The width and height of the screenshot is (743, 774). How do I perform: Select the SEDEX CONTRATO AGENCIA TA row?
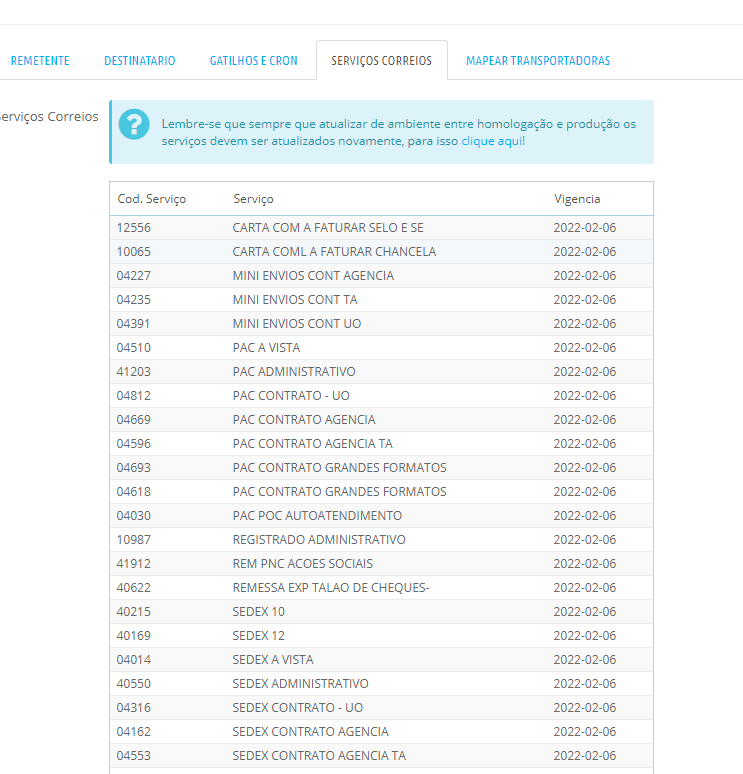tap(319, 756)
